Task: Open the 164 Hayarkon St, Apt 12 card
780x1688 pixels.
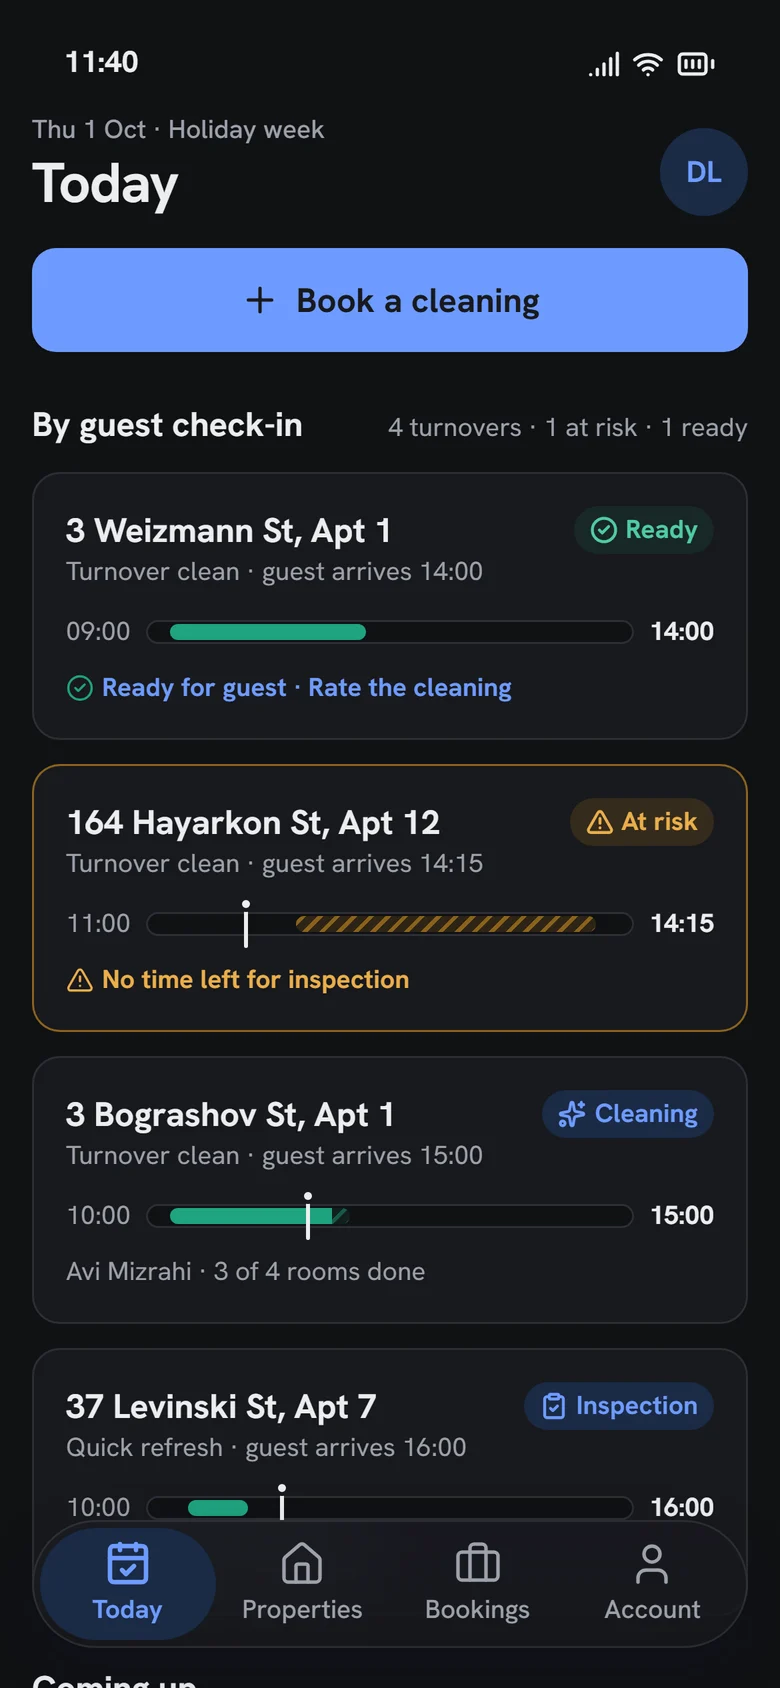Action: click(390, 898)
